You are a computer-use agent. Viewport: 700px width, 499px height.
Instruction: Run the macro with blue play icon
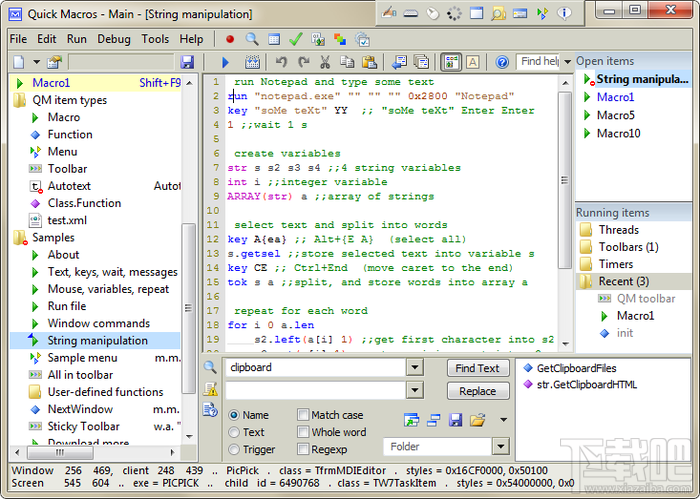225,62
